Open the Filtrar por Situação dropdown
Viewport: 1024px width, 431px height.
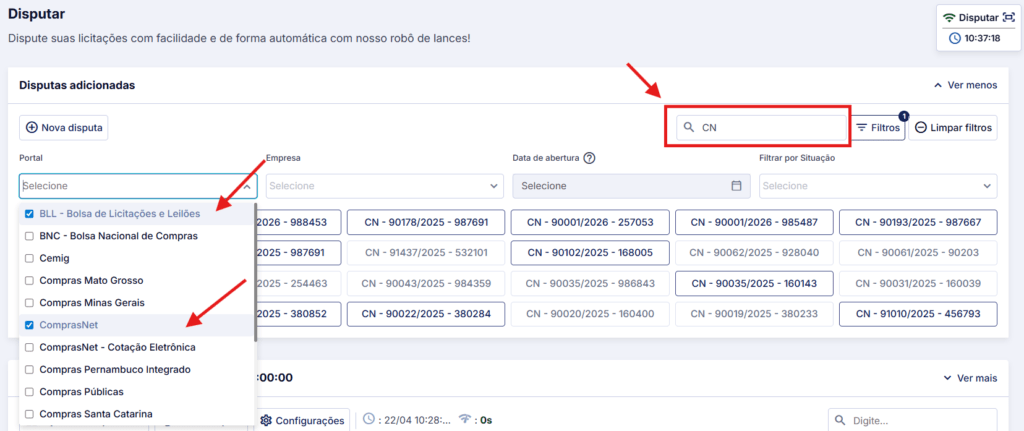pyautogui.click(x=877, y=186)
